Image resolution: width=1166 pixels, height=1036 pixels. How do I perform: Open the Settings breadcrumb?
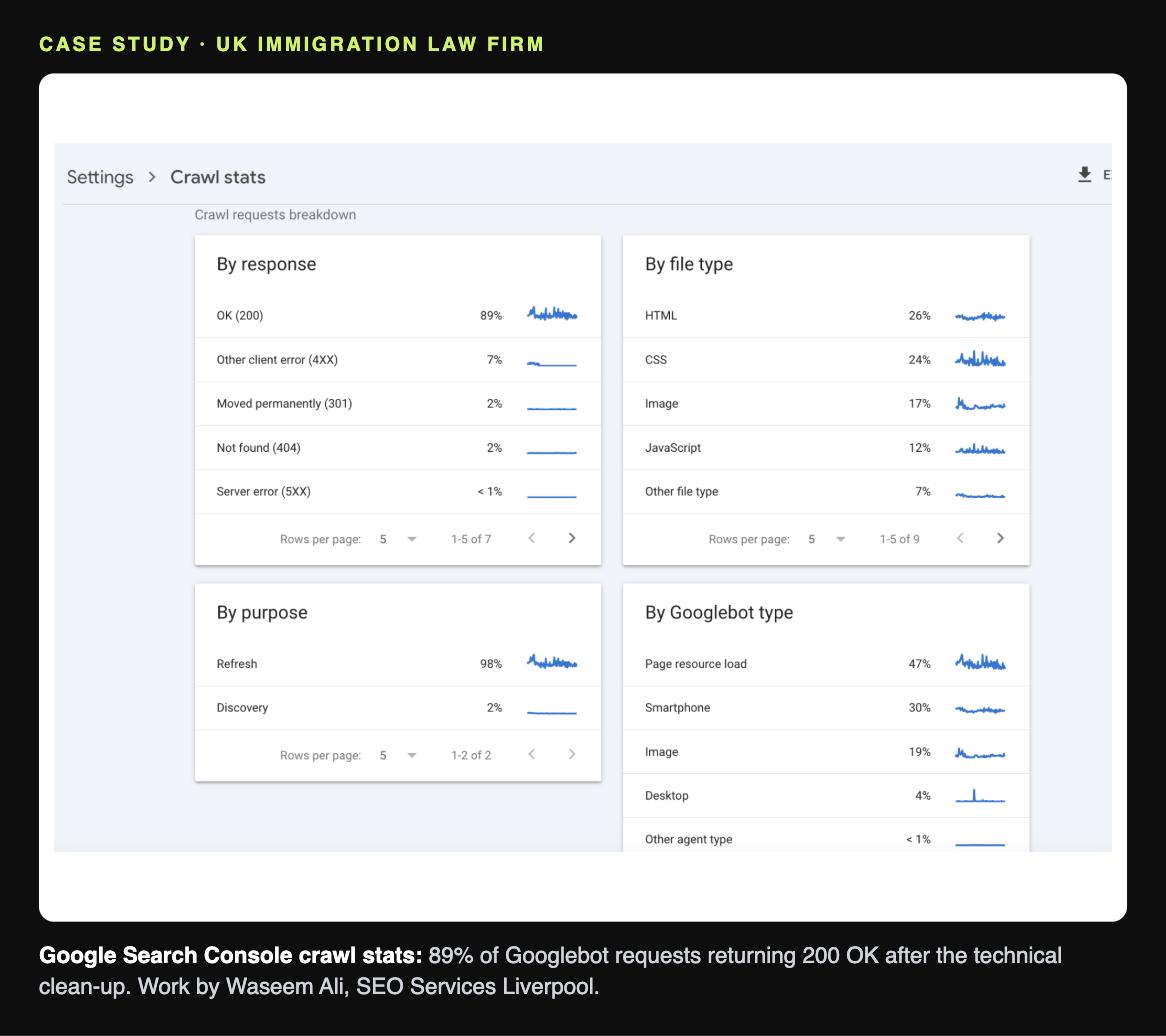tap(100, 177)
